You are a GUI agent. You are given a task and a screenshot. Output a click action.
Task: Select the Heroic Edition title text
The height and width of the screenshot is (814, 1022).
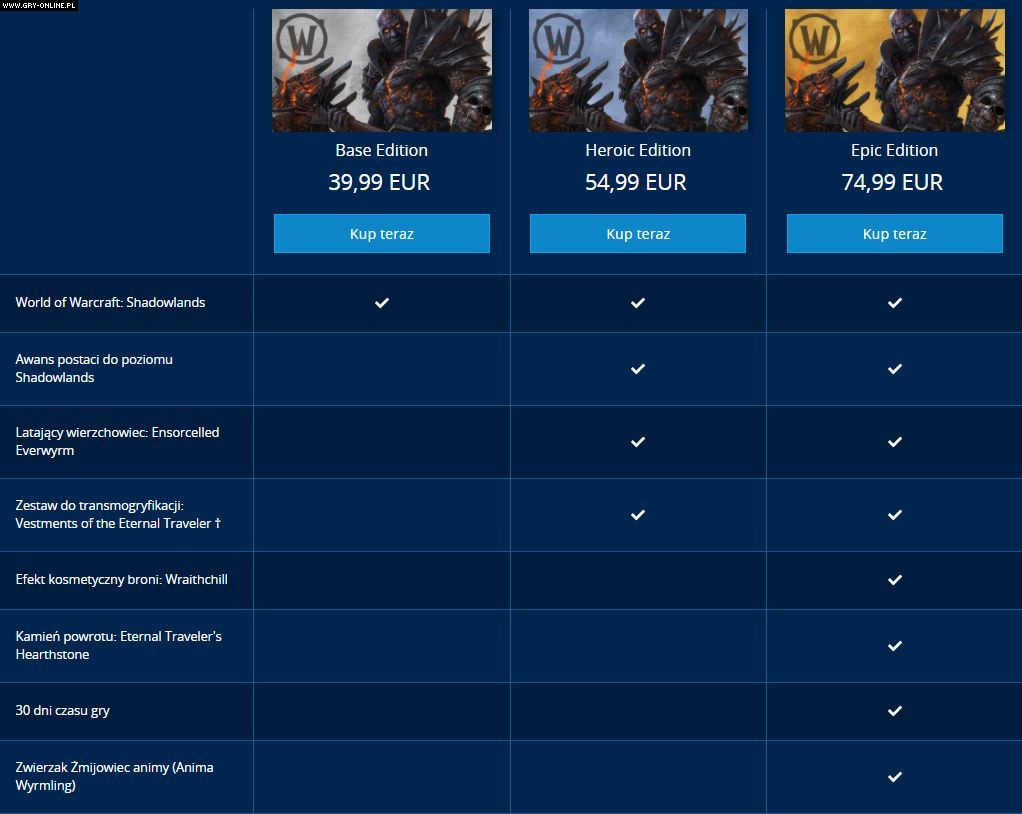point(638,150)
